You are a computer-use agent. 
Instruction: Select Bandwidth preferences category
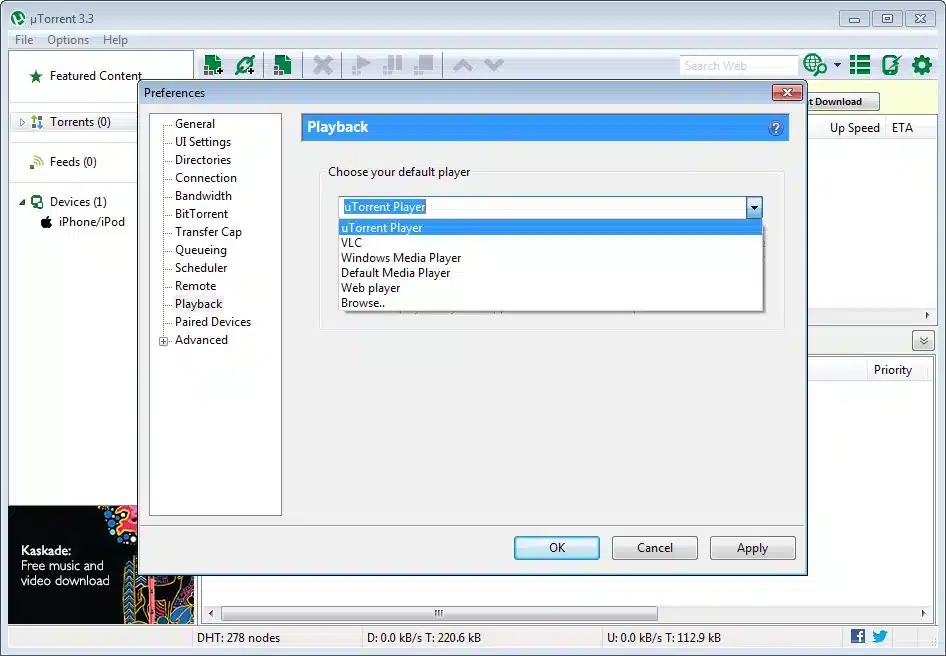coord(203,196)
